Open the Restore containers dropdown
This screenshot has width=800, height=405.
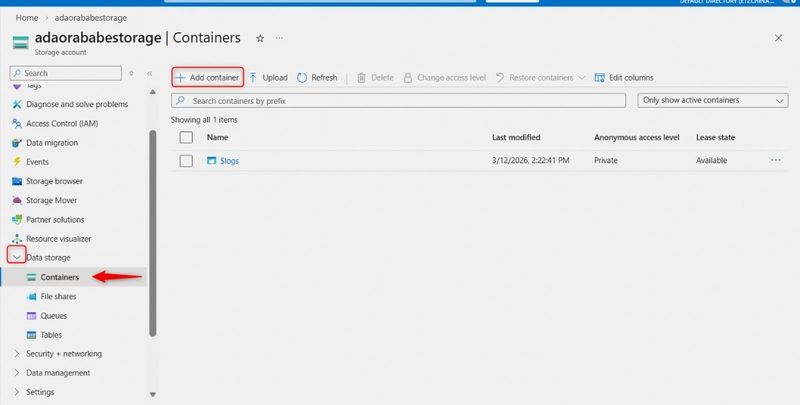pyautogui.click(x=540, y=78)
